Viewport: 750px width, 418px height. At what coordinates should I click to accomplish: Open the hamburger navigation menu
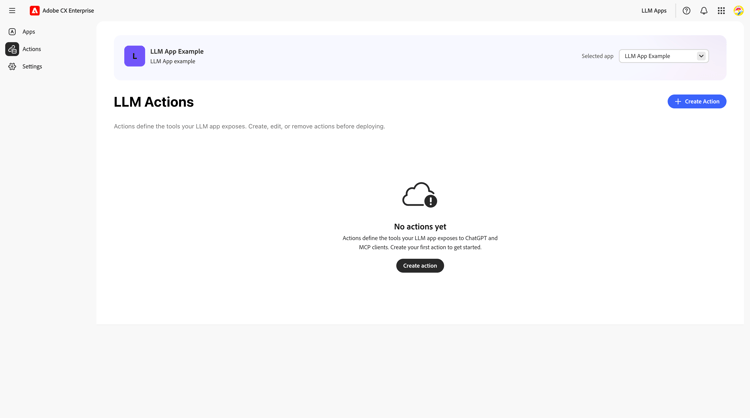12,11
